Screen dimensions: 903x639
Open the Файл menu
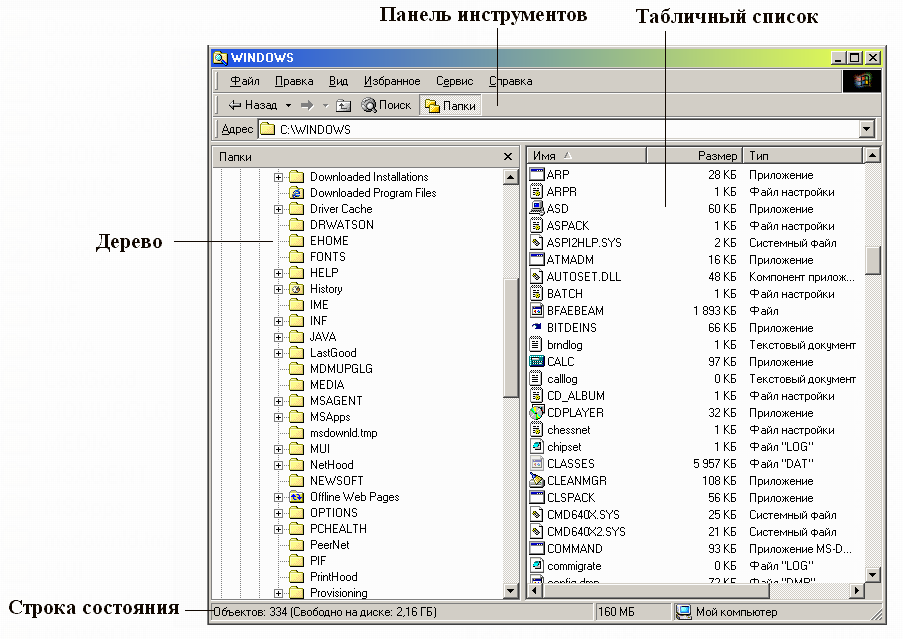point(245,81)
